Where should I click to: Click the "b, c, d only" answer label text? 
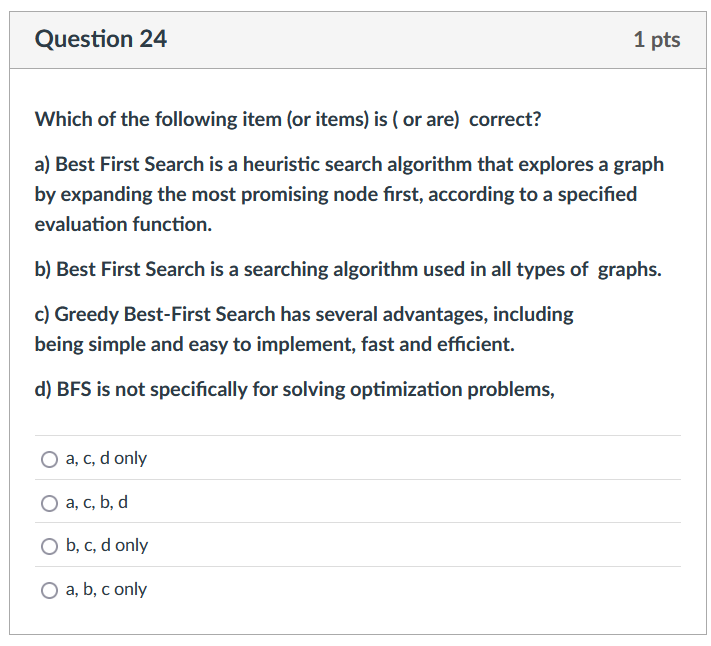coord(107,545)
